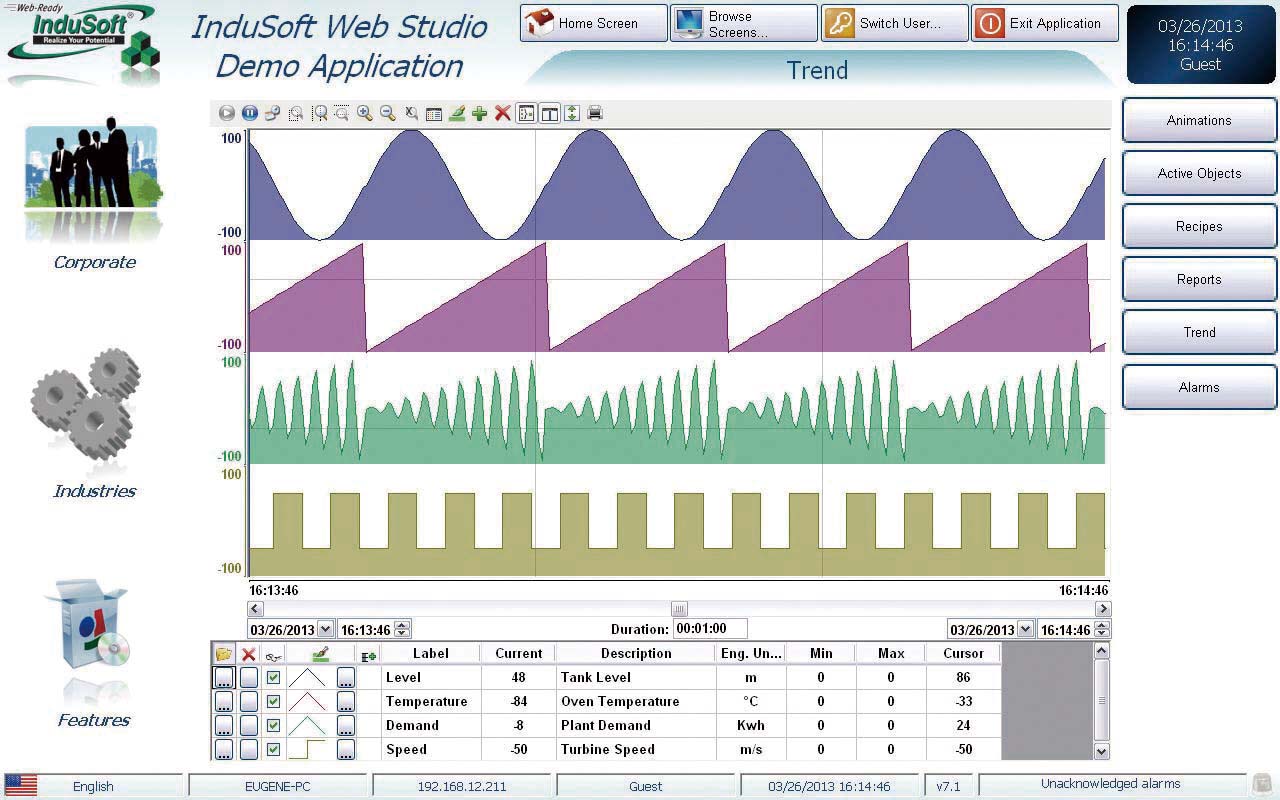This screenshot has height=800, width=1280.
Task: Toggle multiple sections view icon in toolbar
Action: point(526,114)
